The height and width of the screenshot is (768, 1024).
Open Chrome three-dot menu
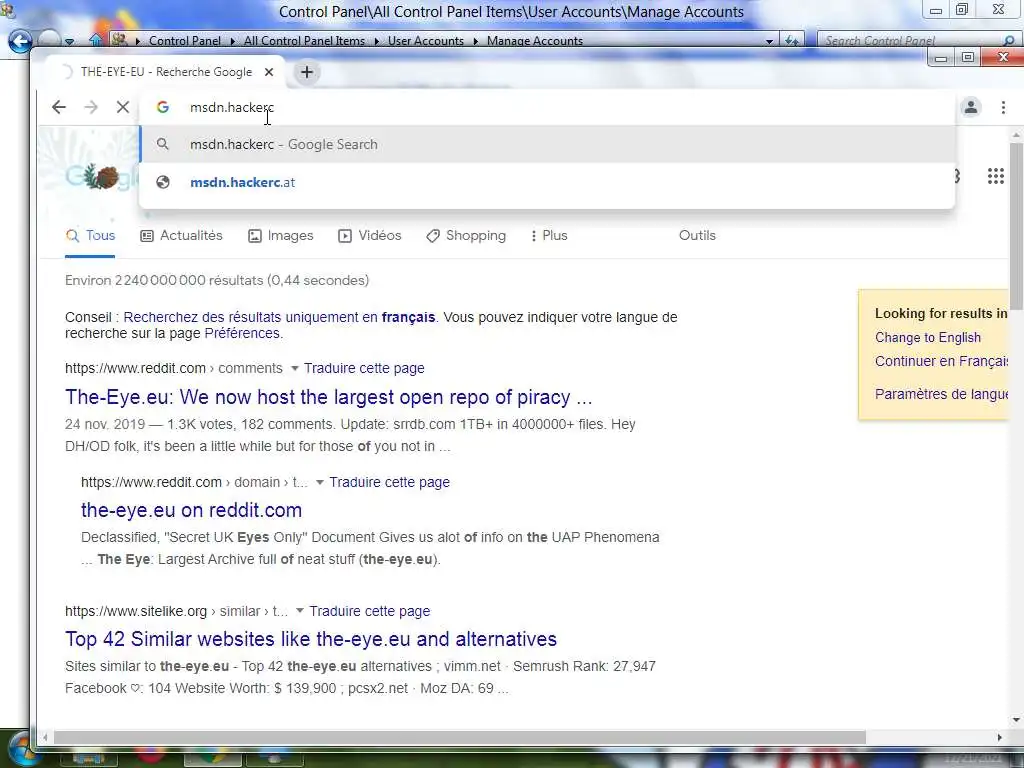(1003, 107)
